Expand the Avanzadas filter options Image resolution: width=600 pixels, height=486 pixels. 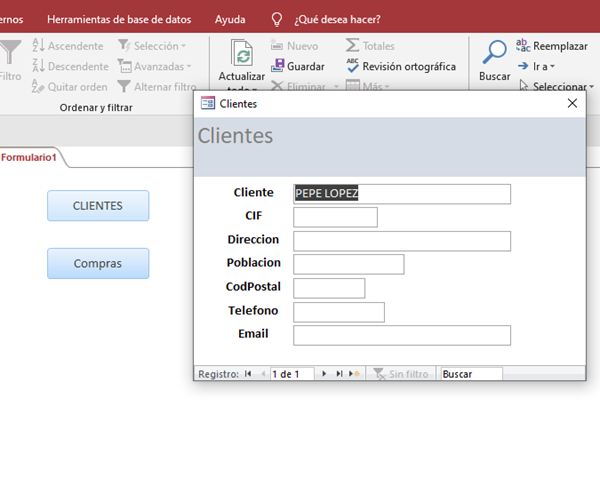pyautogui.click(x=152, y=66)
